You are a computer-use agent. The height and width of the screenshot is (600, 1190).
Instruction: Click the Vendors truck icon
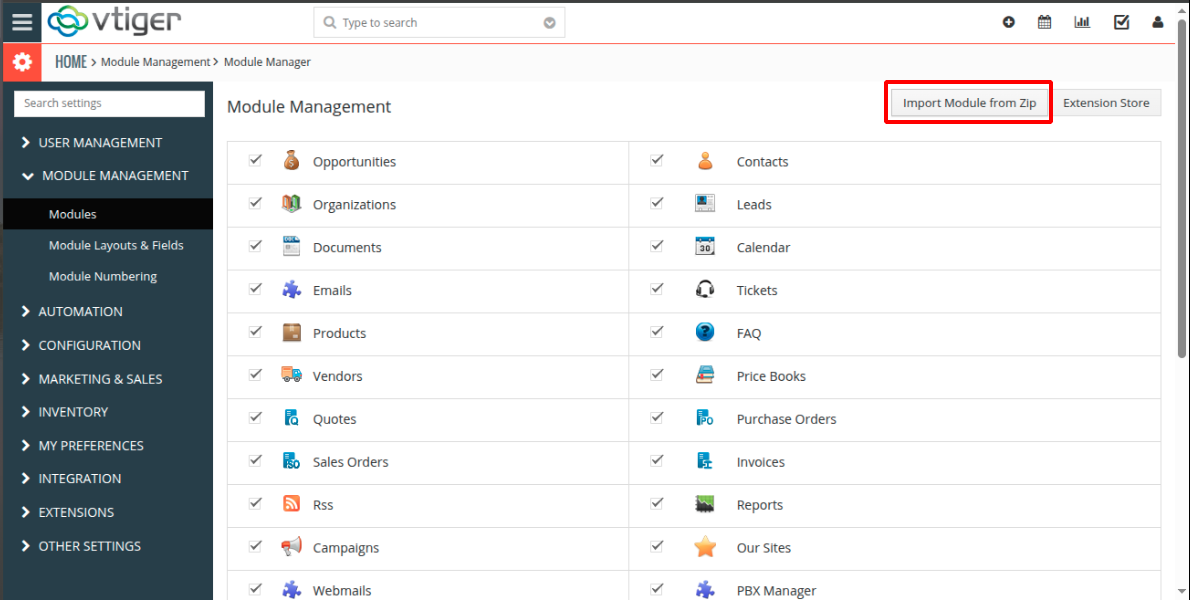(x=291, y=375)
